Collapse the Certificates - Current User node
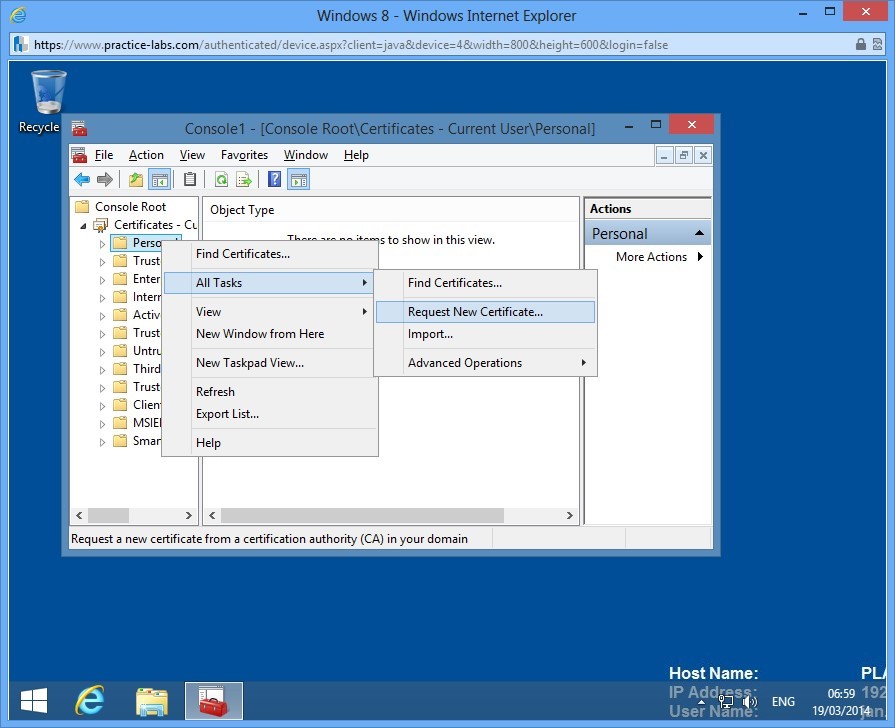895x728 pixels. click(84, 225)
